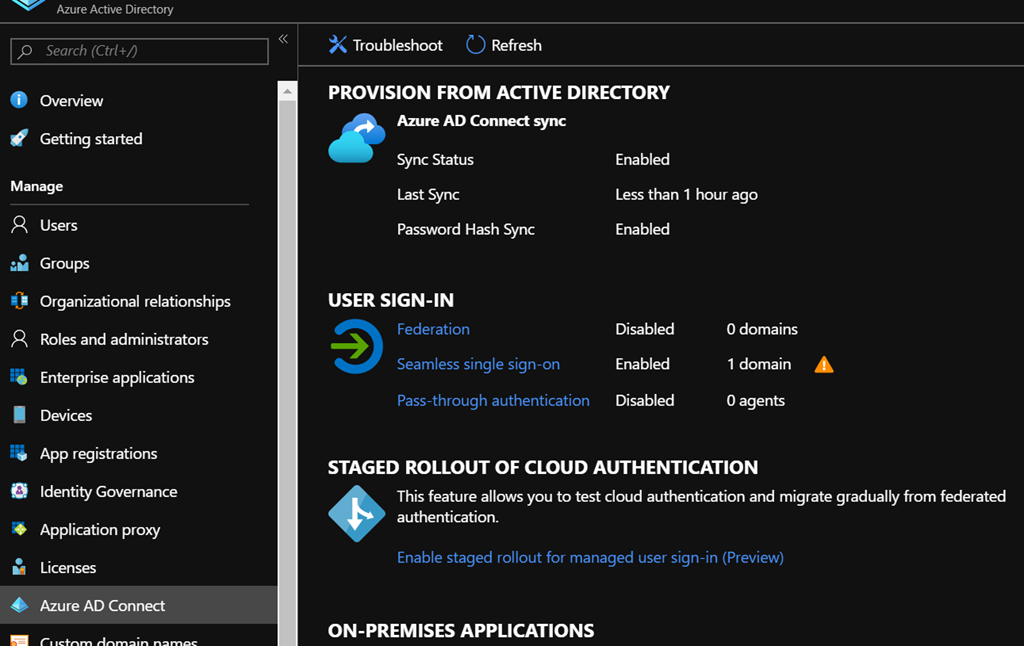
Task: Click the Identity Governance icon
Action: tap(19, 491)
